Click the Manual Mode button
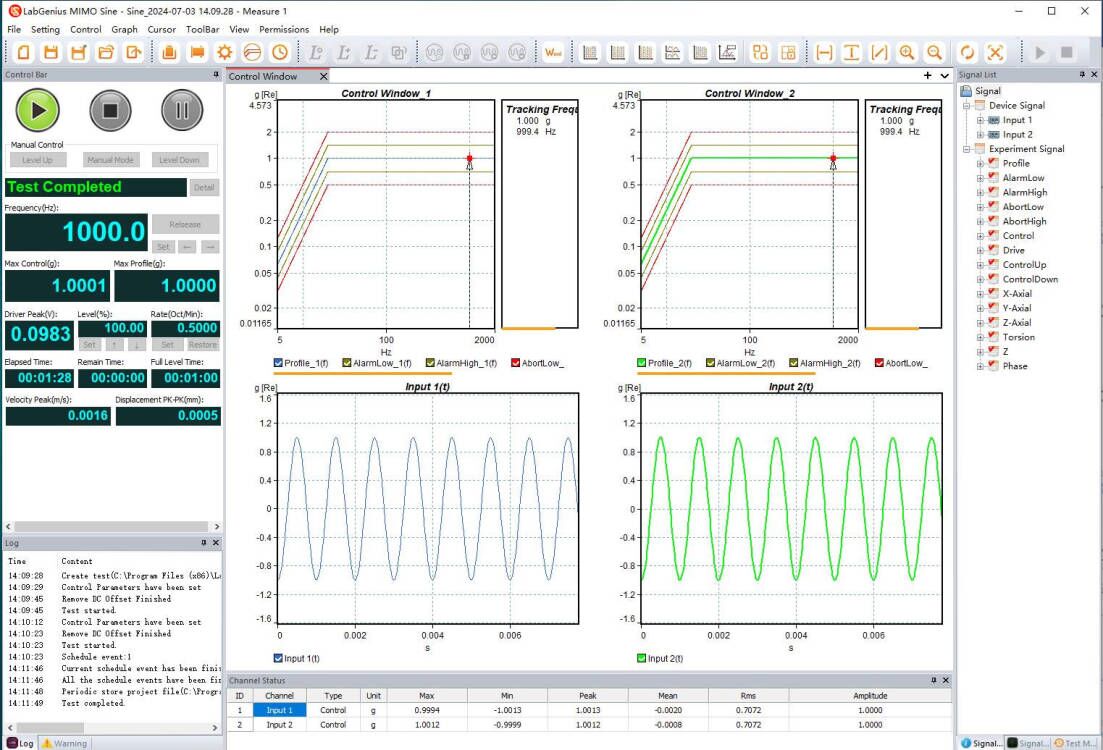 click(110, 160)
